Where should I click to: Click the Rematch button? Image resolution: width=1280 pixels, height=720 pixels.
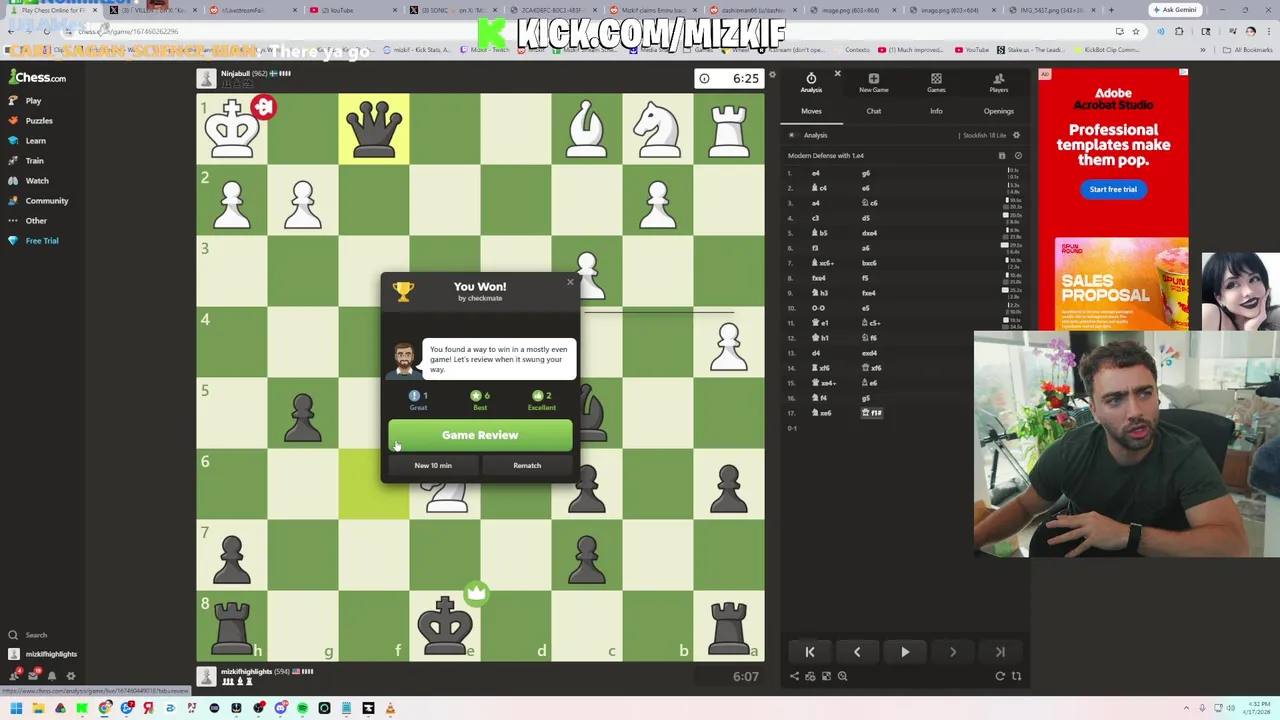(527, 465)
